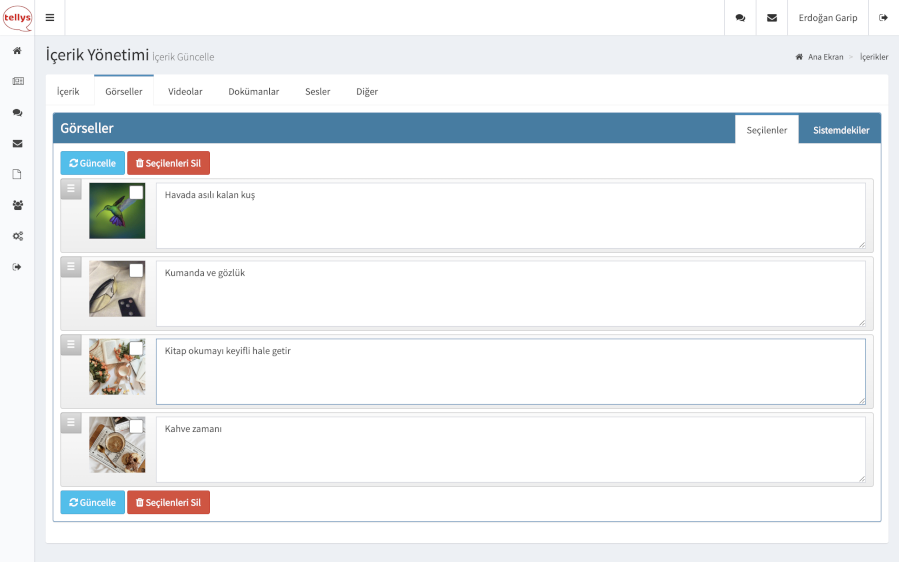Screen dimensions: 899x562
Task: Open the Erdoğan Garip user menu
Action: (827, 18)
